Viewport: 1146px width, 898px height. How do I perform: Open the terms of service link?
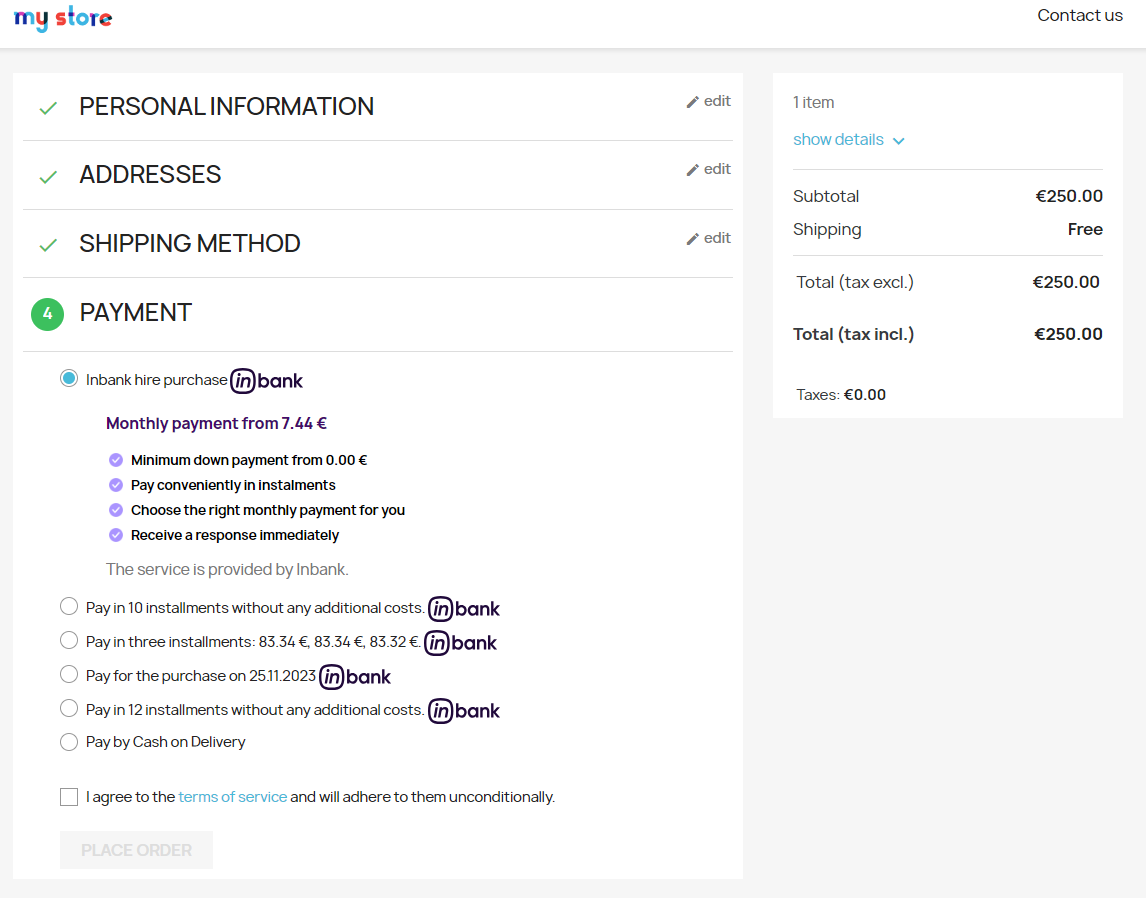(232, 797)
